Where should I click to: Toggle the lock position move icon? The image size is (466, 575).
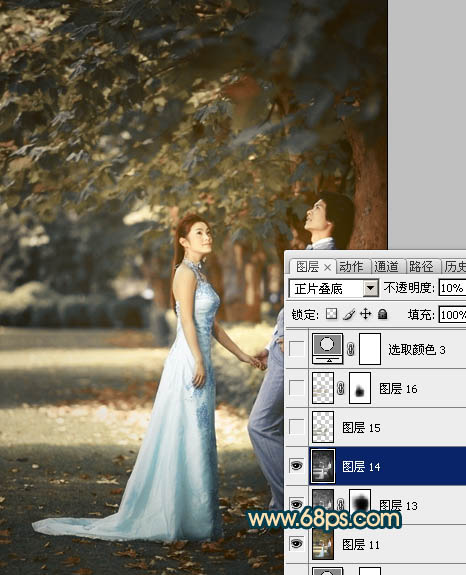pyautogui.click(x=366, y=314)
